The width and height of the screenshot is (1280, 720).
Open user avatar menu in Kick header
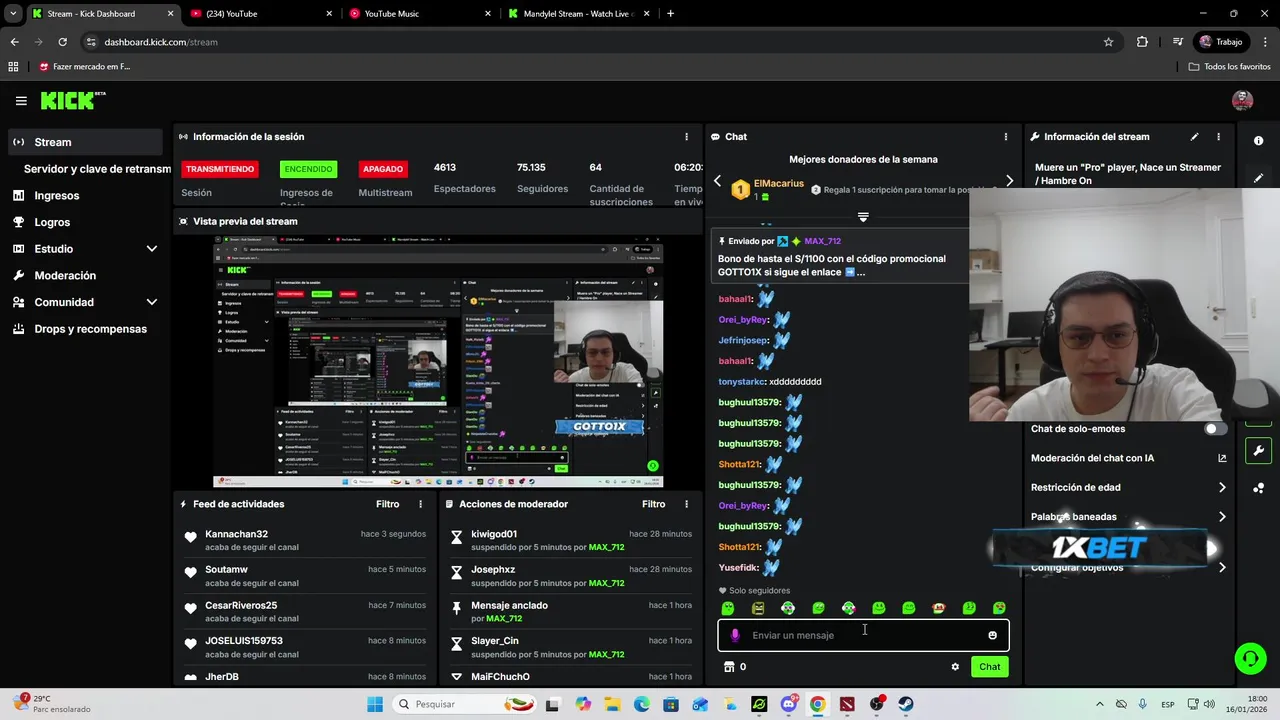[x=1242, y=100]
